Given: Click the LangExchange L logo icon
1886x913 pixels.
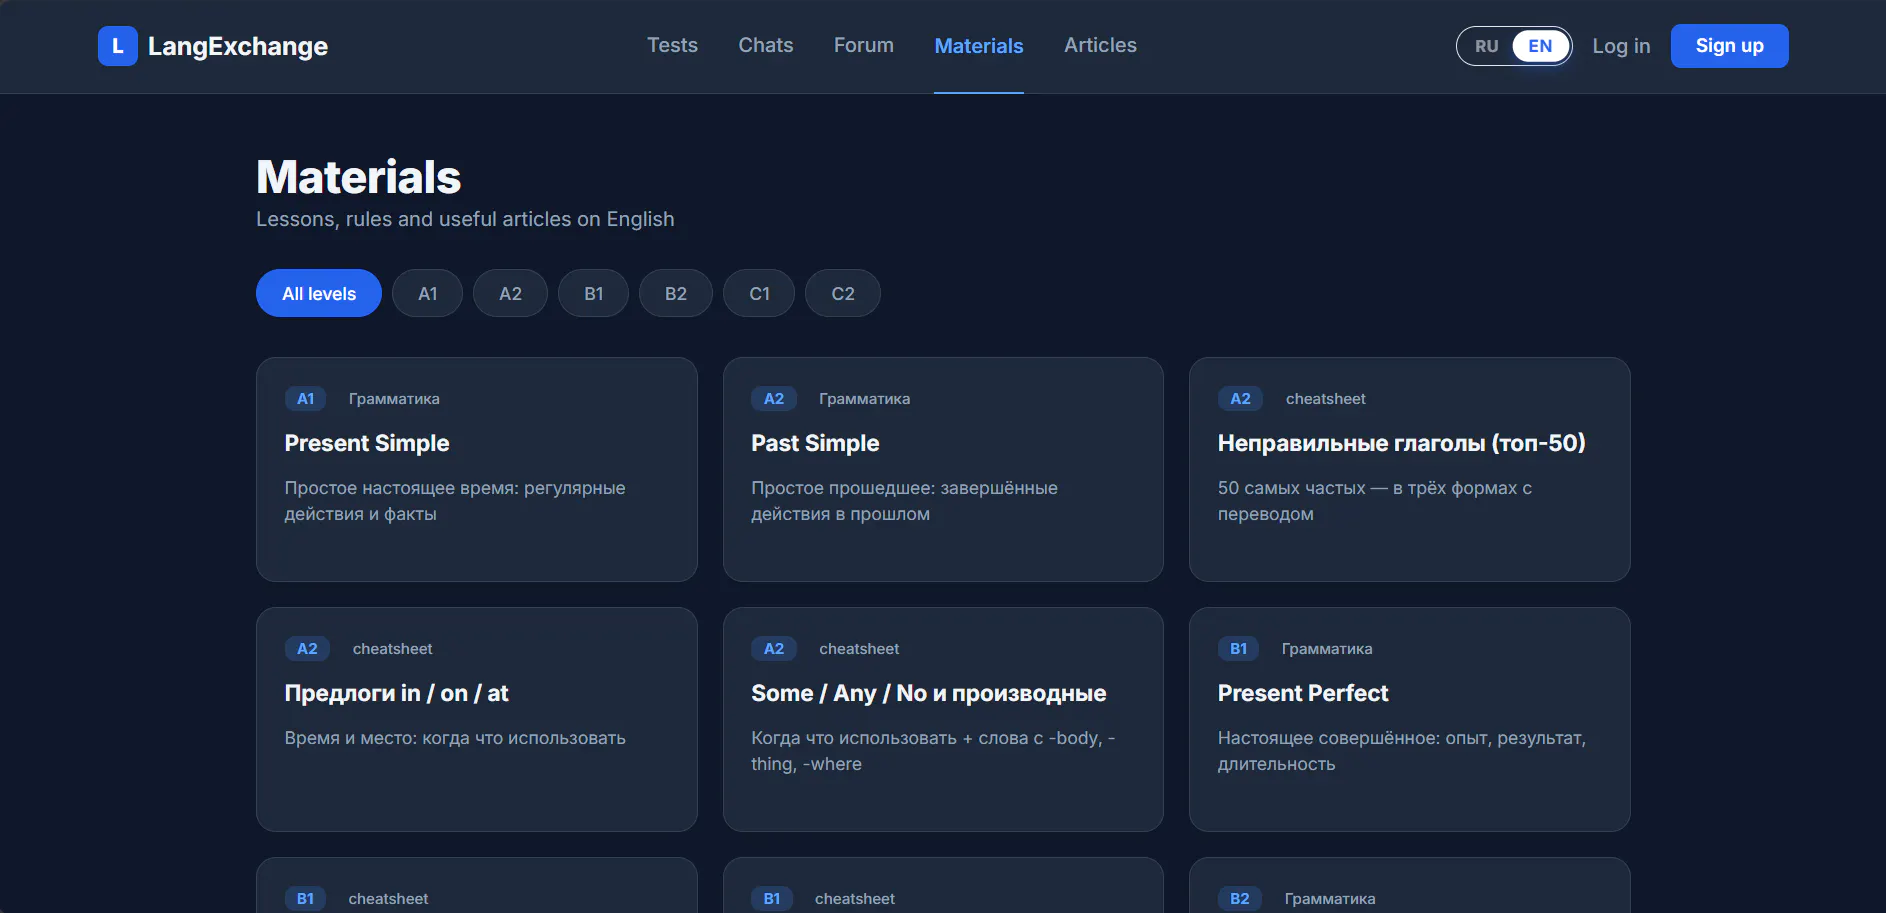Looking at the screenshot, I should point(117,46).
